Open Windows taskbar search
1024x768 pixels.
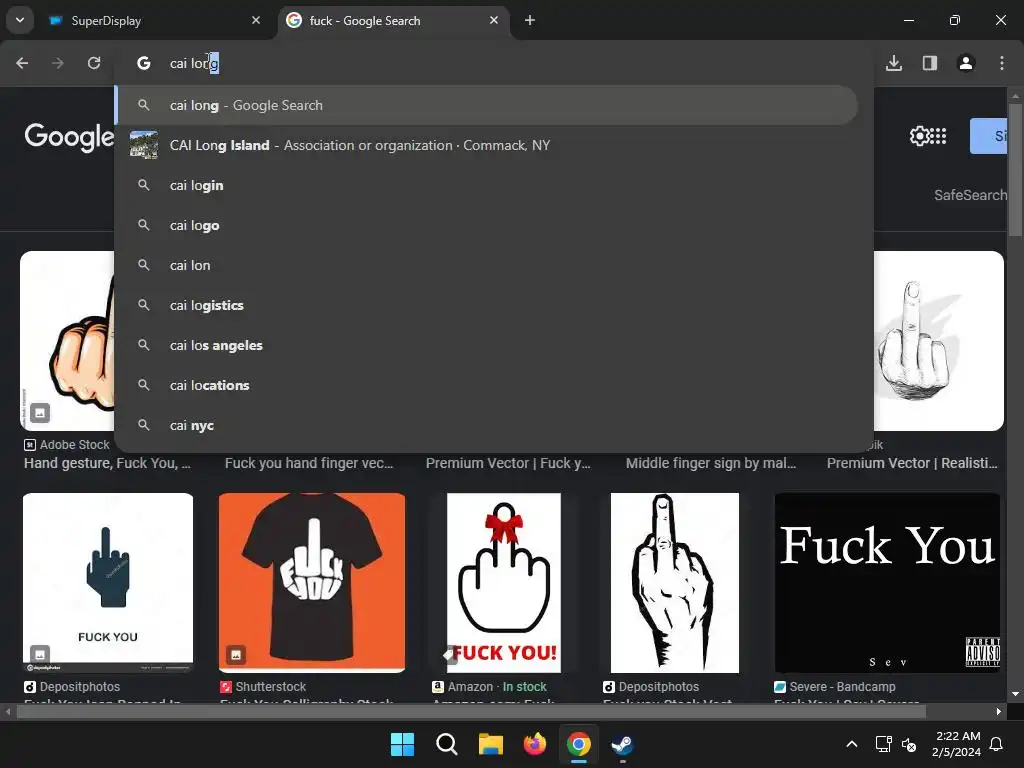tap(447, 744)
